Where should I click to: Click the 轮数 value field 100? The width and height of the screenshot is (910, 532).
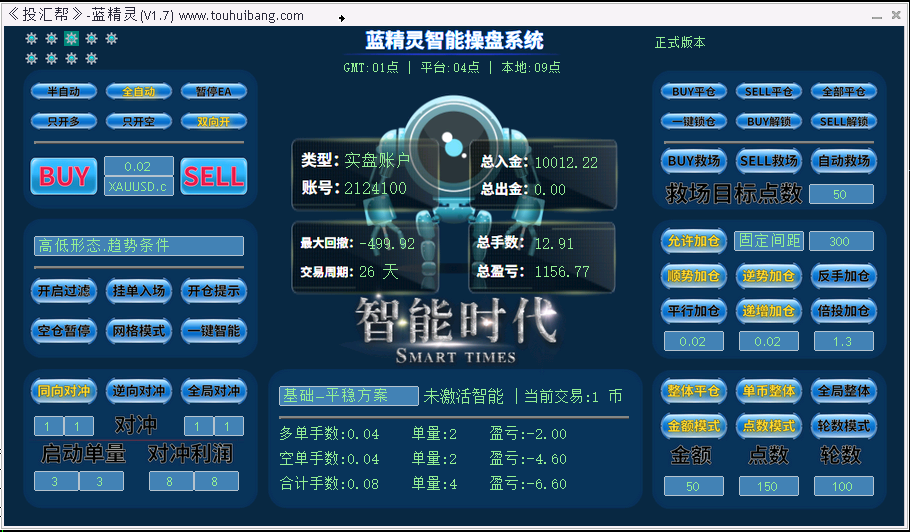[843, 486]
